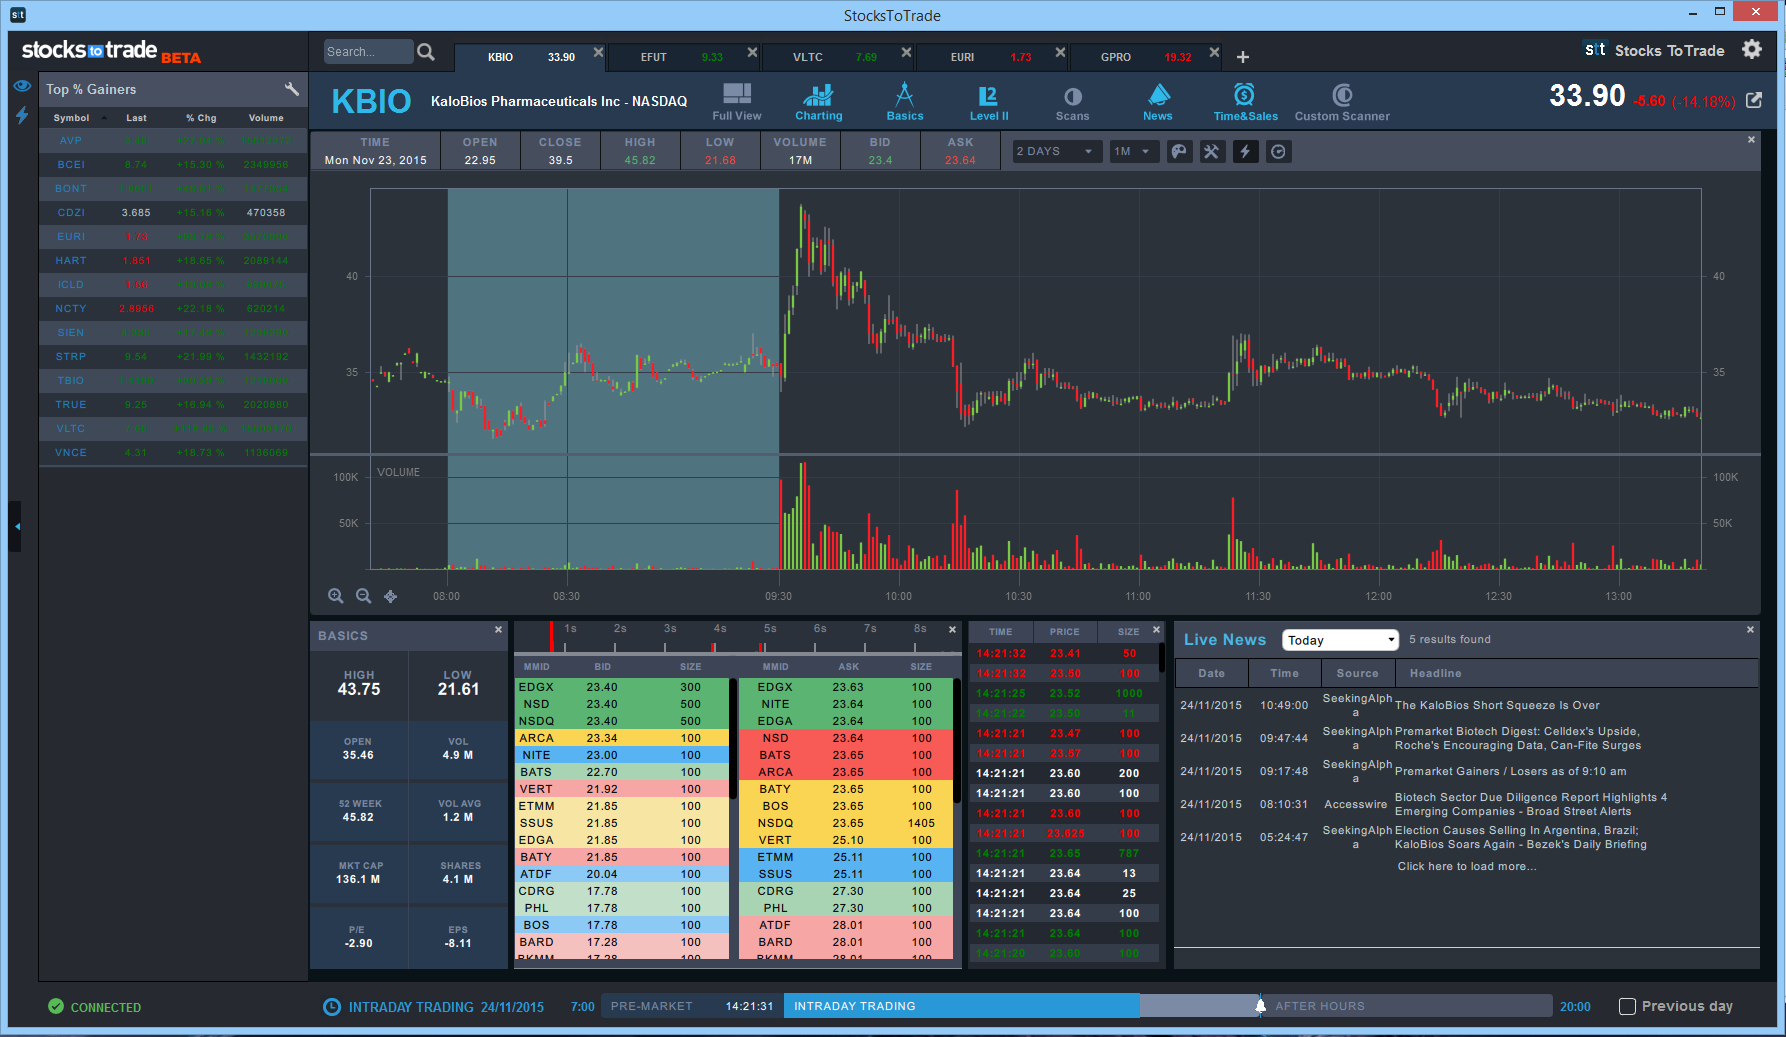Click the Search input field
The height and width of the screenshot is (1037, 1786).
(x=368, y=52)
